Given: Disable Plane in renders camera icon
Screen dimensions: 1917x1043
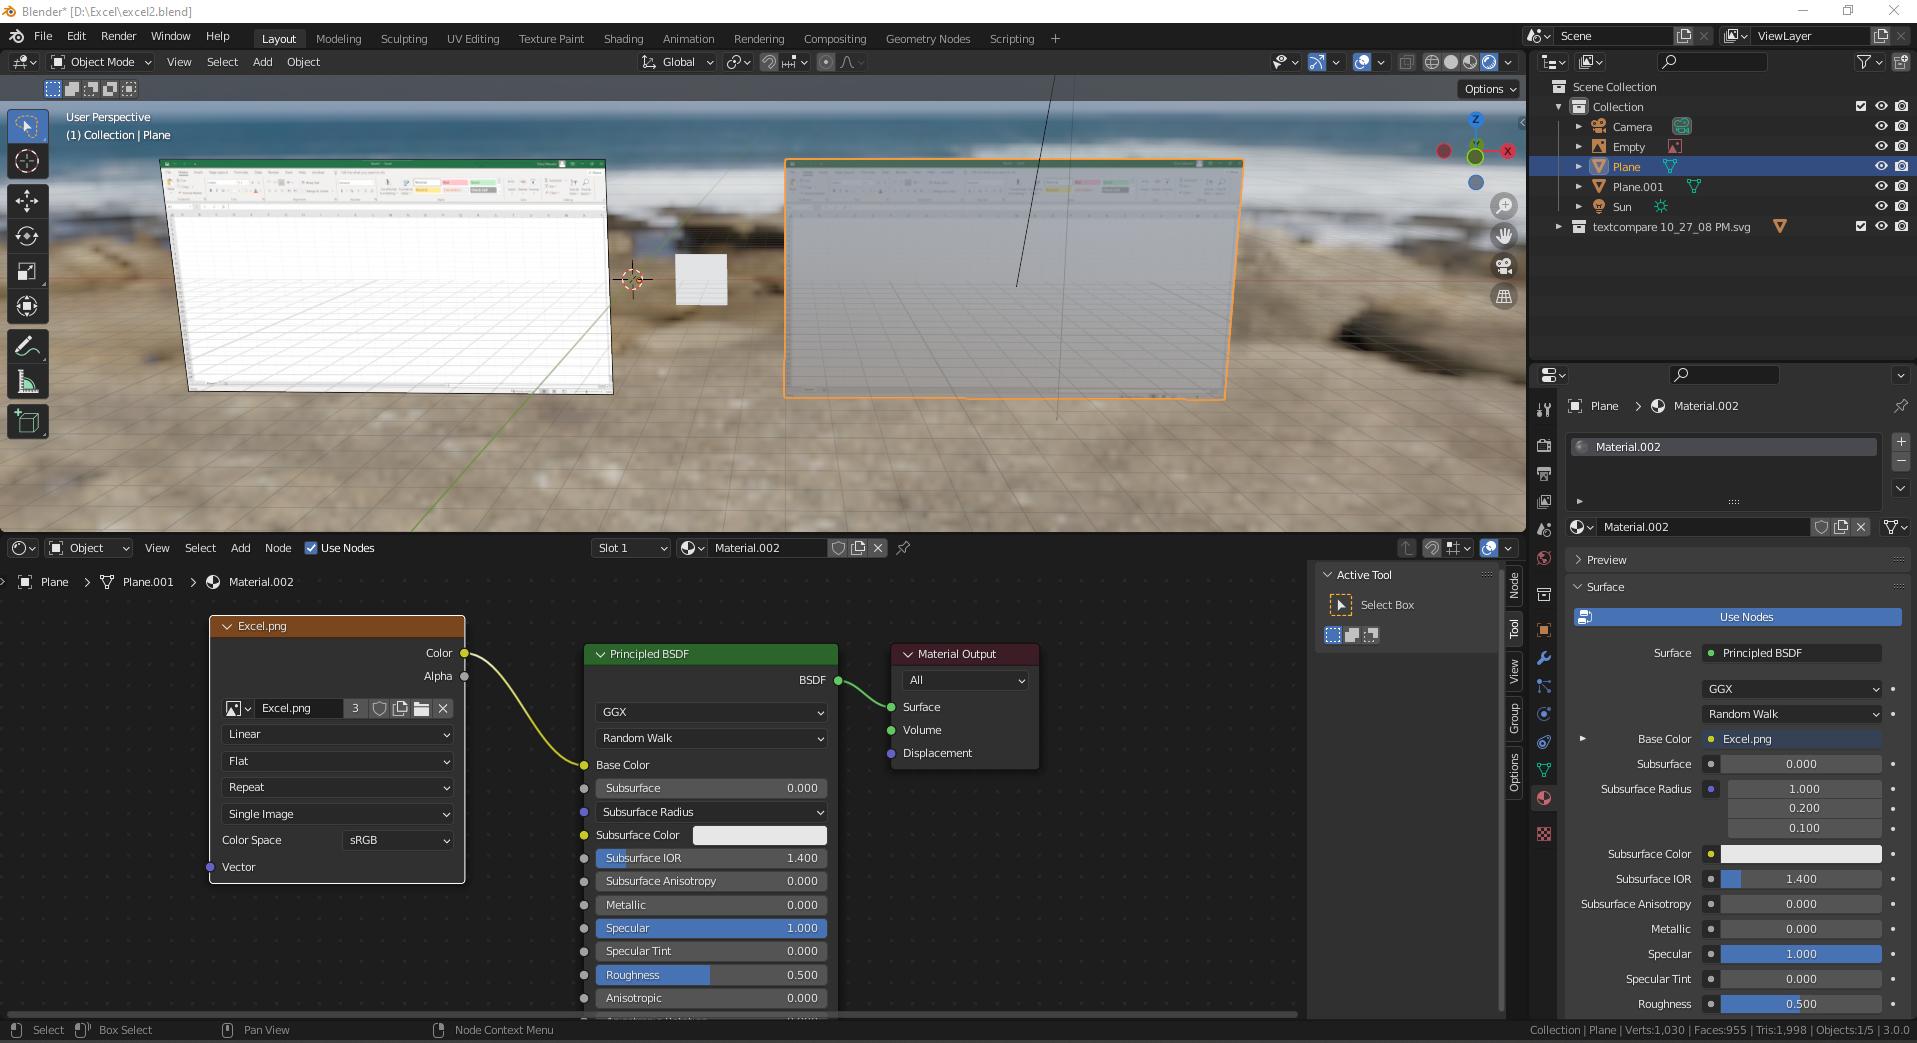Looking at the screenshot, I should tap(1901, 167).
